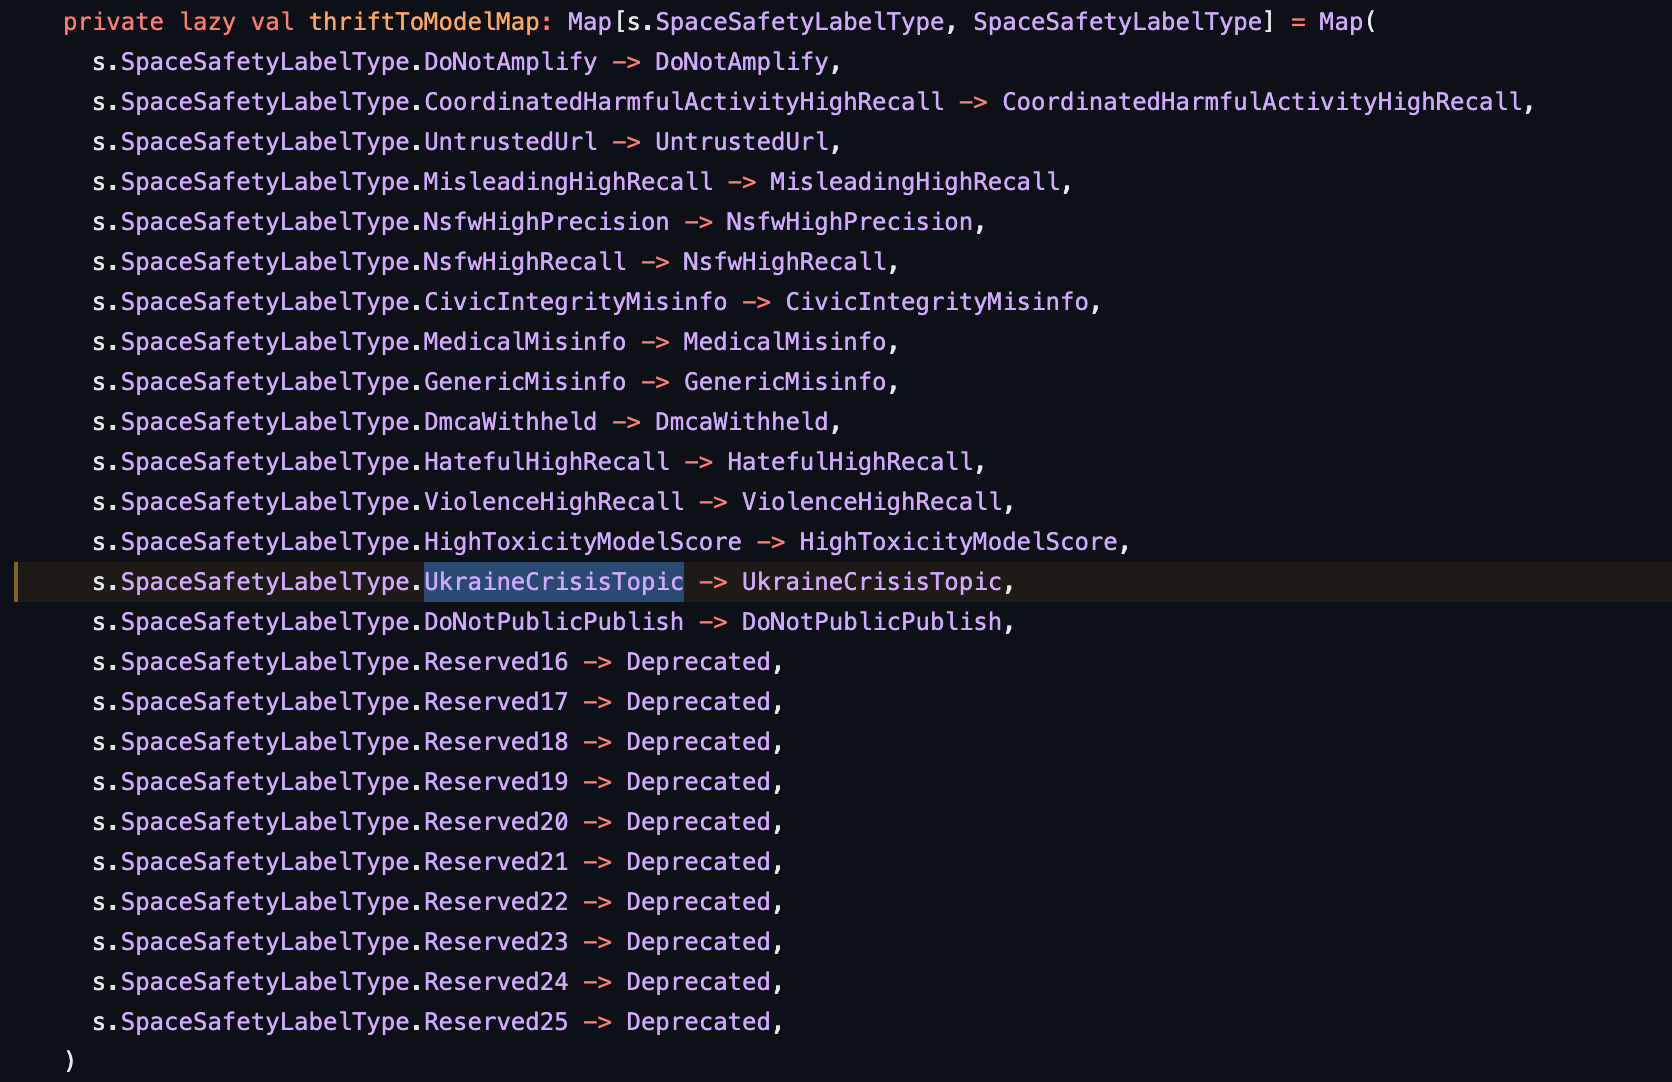Click the highlighted UkraineCrisisTopic selection

coord(553,582)
